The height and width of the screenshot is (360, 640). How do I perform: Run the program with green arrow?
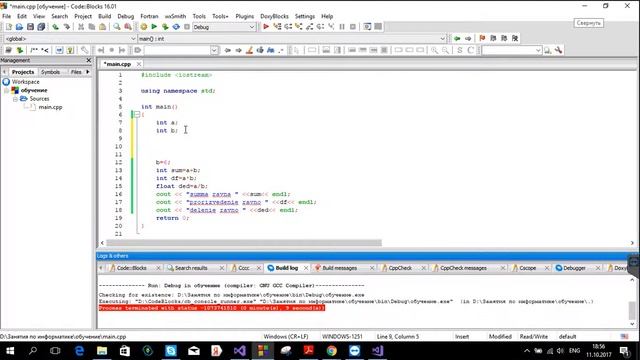154,27
